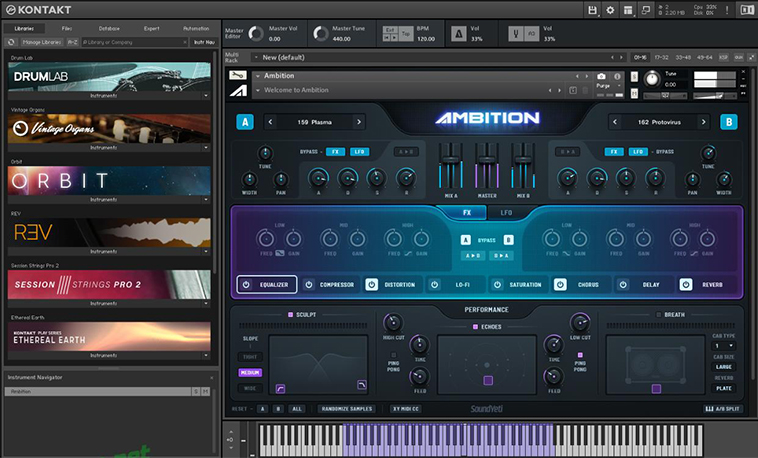Toggle the rack view layout icon
758x458 pixels.
(628, 10)
